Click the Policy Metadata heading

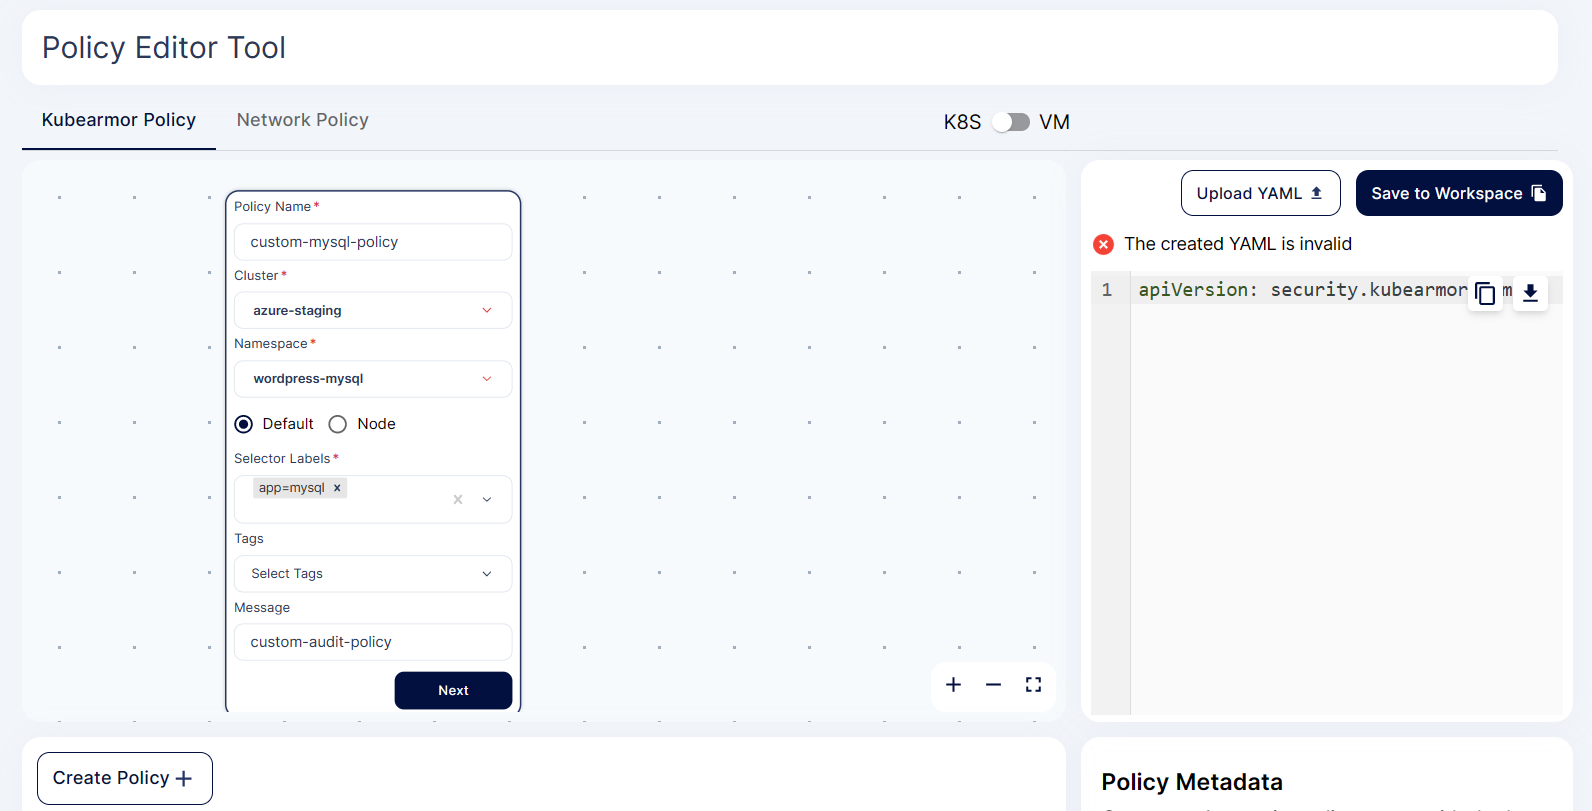point(1192,782)
